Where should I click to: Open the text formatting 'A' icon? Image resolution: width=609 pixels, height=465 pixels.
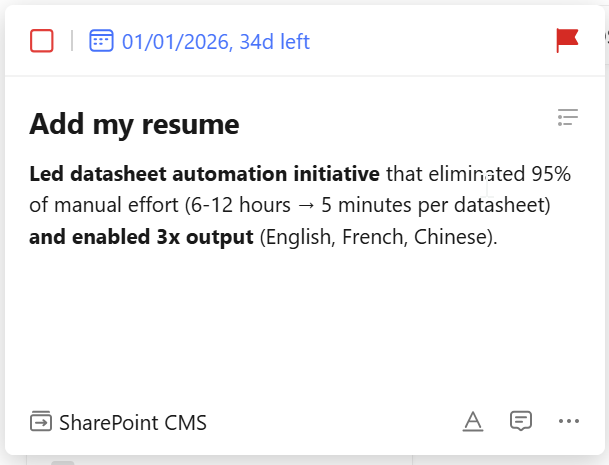coord(473,422)
